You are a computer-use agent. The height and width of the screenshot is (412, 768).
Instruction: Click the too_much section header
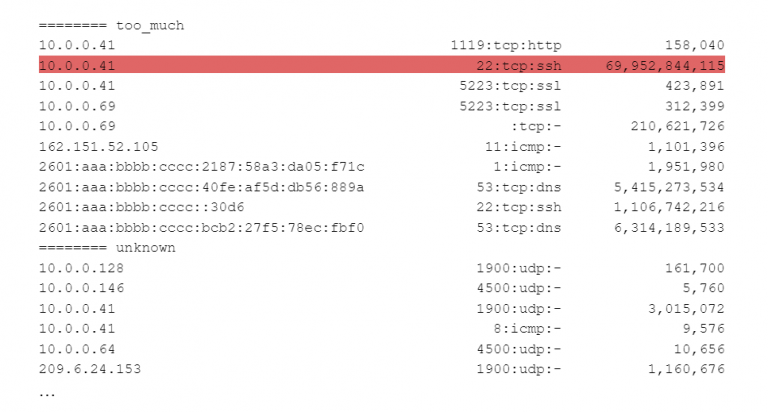click(112, 25)
